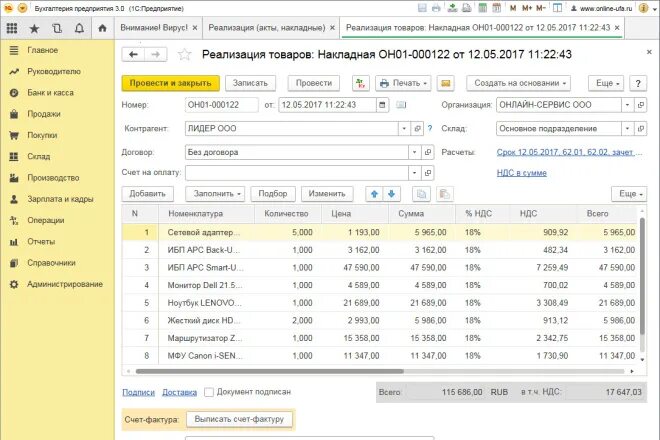Open the Главное sidebar section
This screenshot has width=660, height=440.
[43, 50]
